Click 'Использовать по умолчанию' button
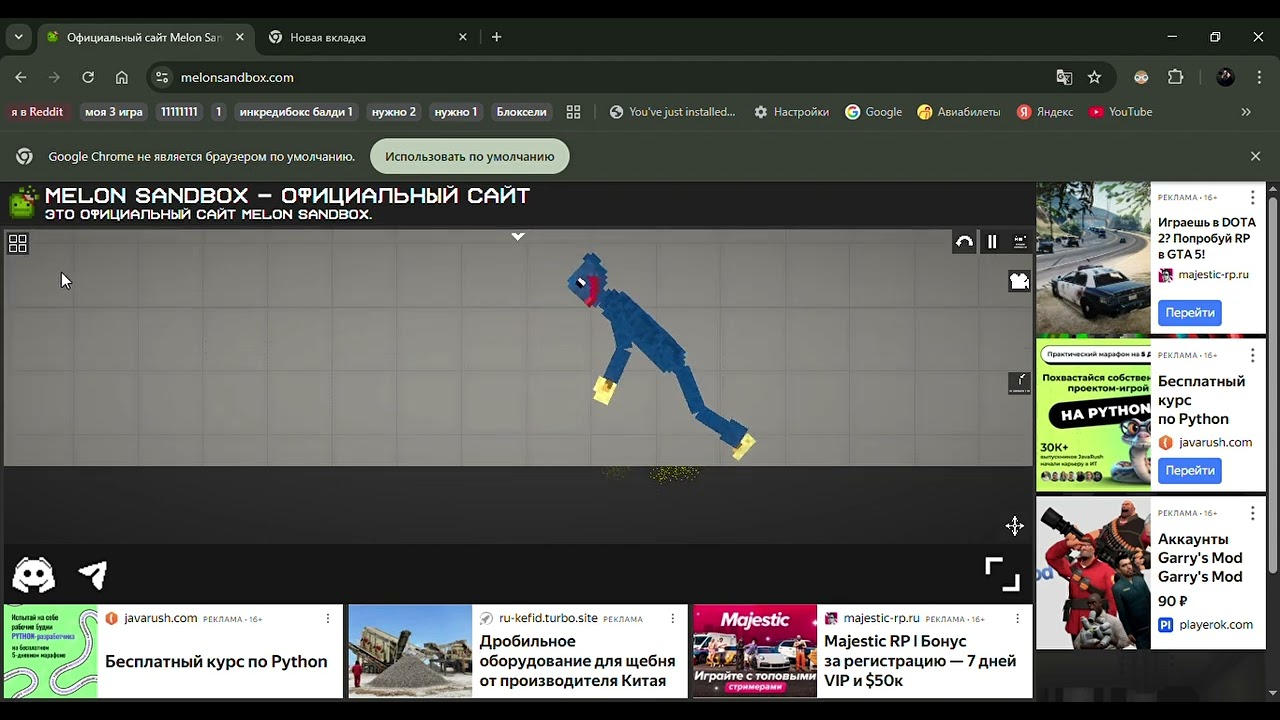 (470, 156)
